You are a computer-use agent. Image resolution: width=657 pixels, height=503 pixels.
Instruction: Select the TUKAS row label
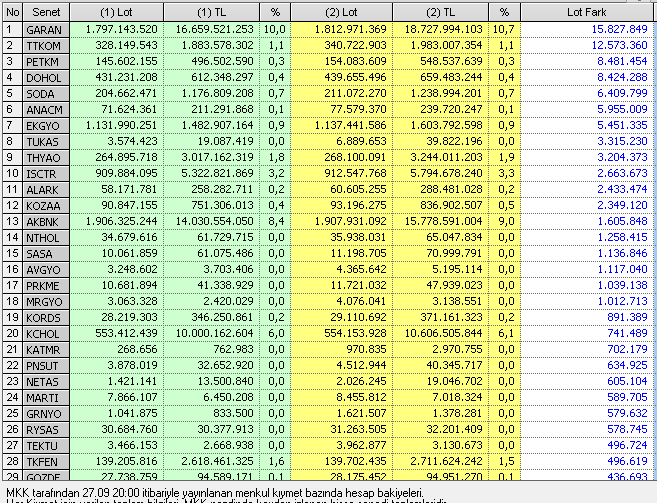[46, 142]
